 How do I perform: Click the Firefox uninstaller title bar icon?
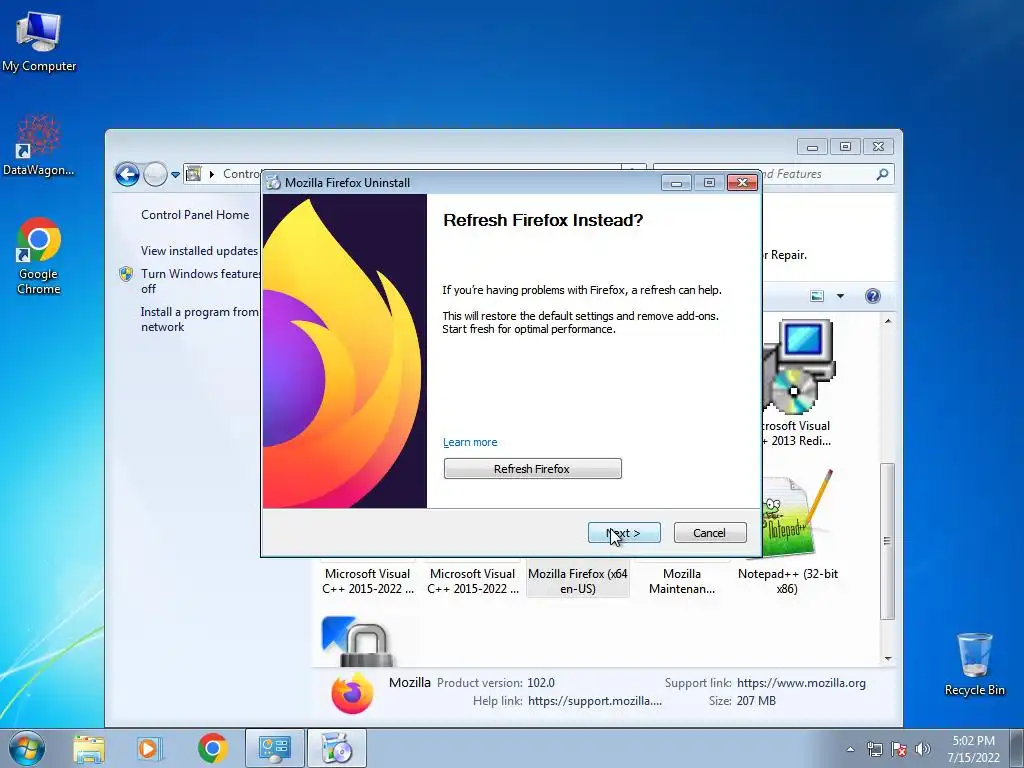point(274,182)
